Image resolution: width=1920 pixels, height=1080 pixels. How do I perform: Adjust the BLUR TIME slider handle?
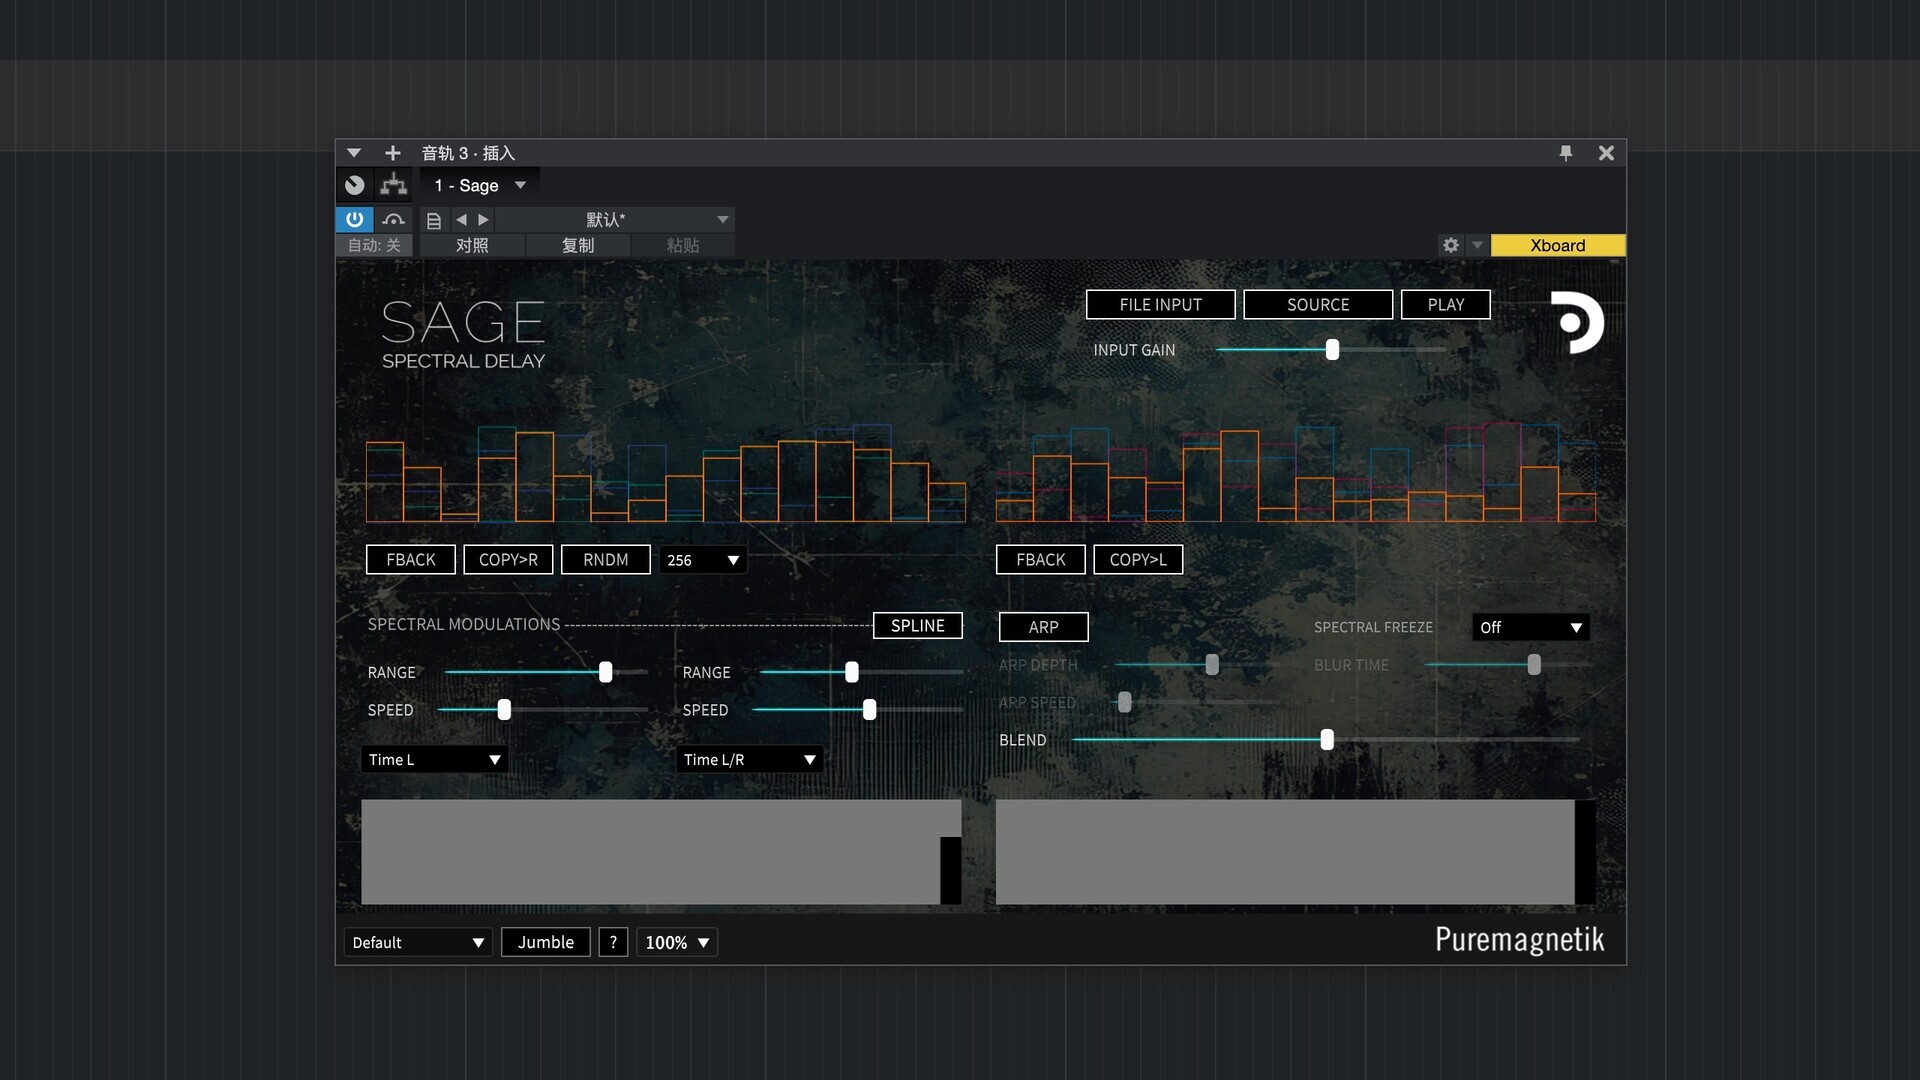1534,664
